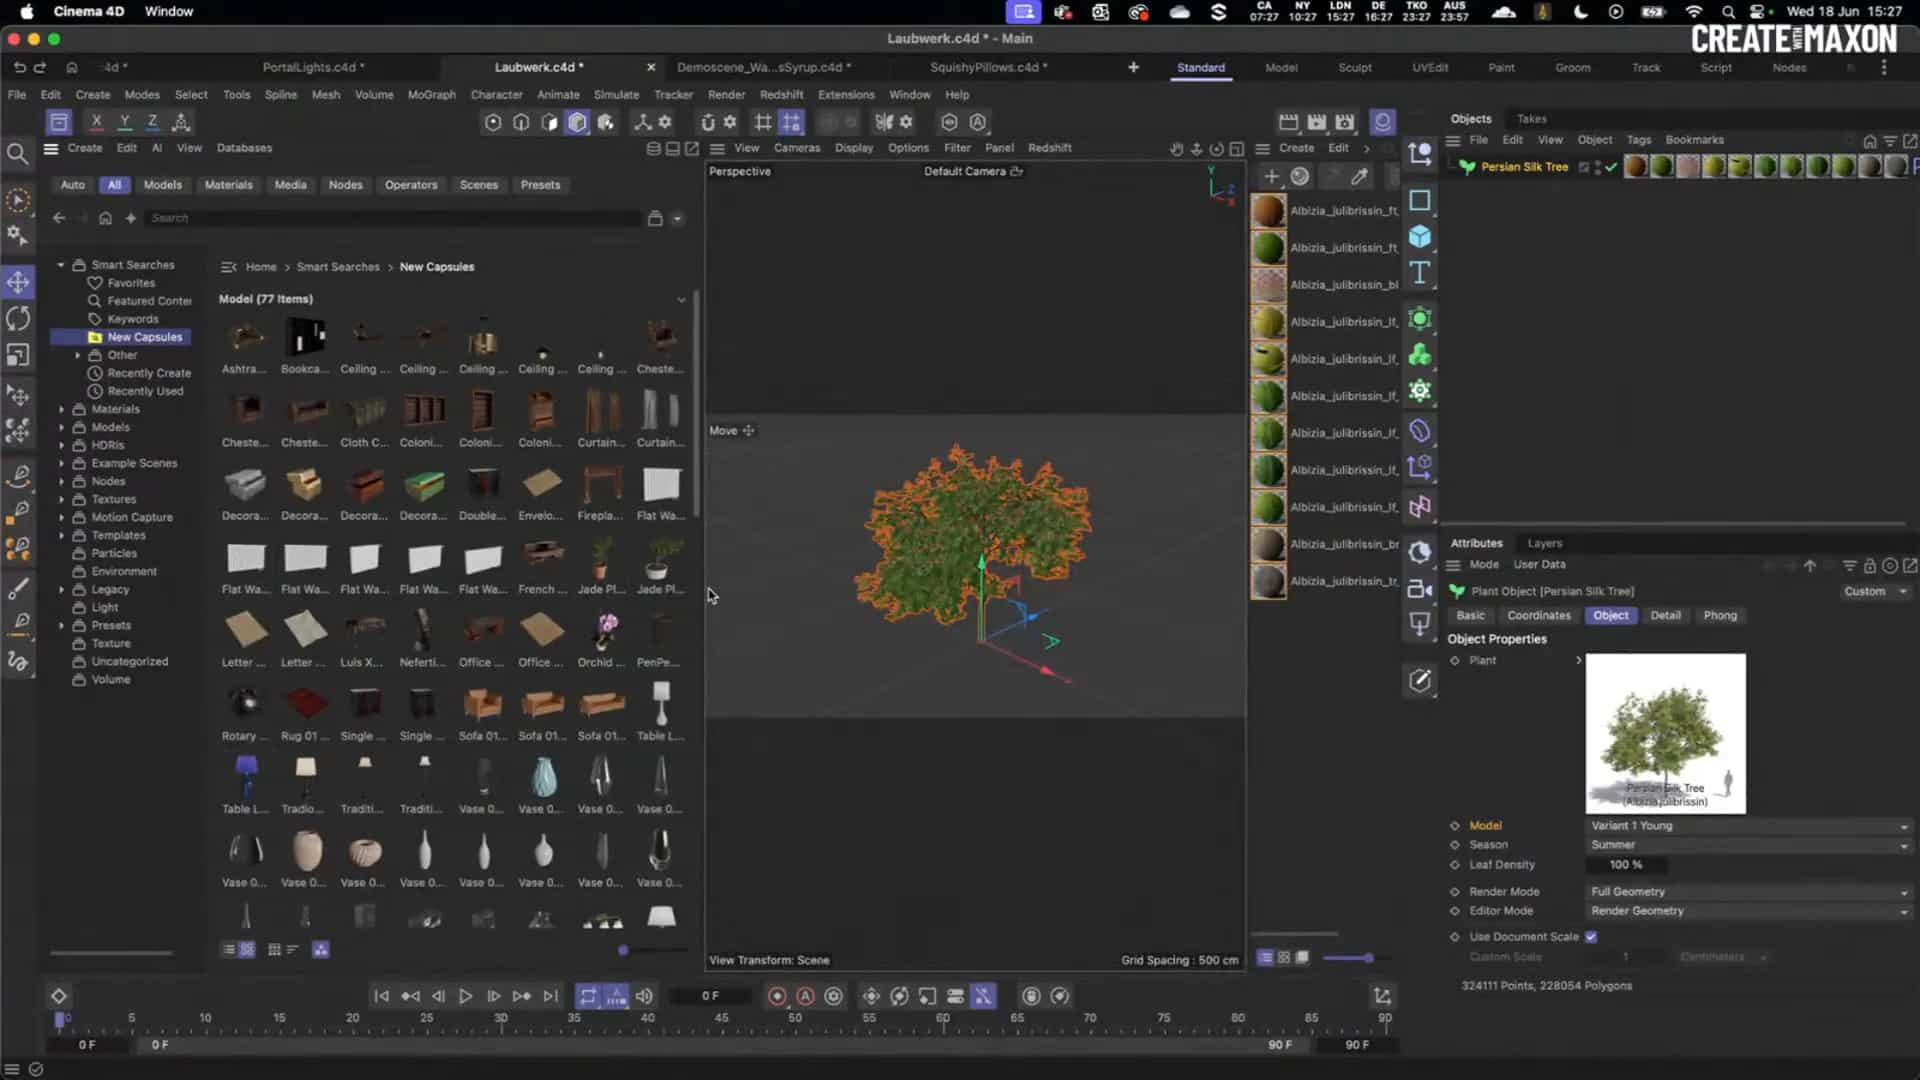Click the Presets filter button in Asset Browser

[540, 185]
